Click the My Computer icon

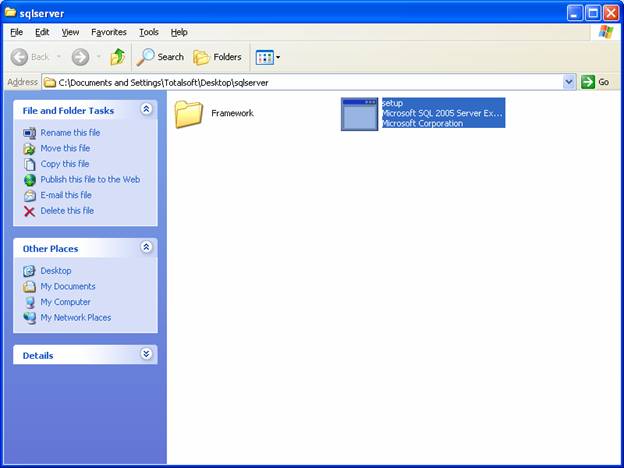29,302
